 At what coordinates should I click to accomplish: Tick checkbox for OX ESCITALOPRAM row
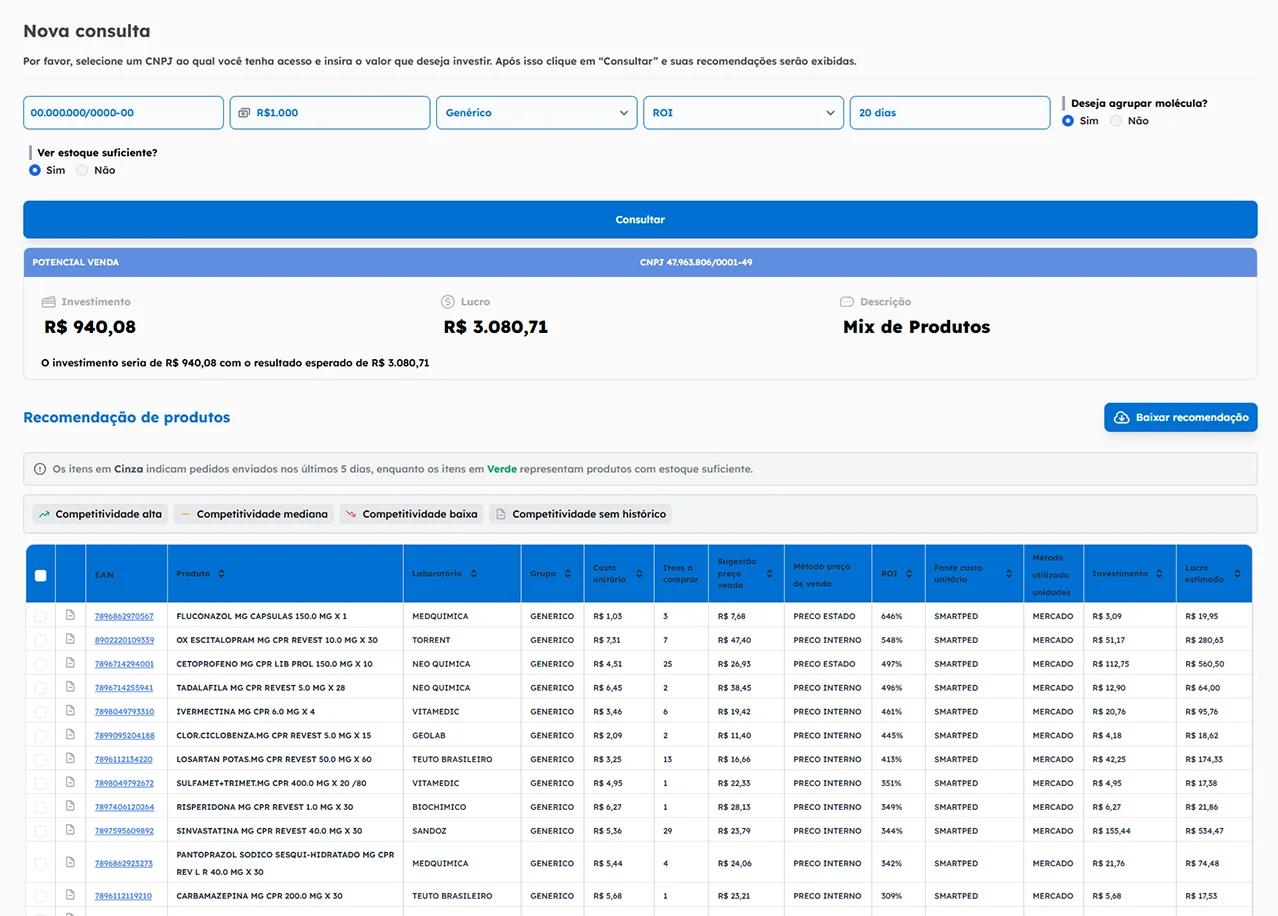tap(41, 640)
